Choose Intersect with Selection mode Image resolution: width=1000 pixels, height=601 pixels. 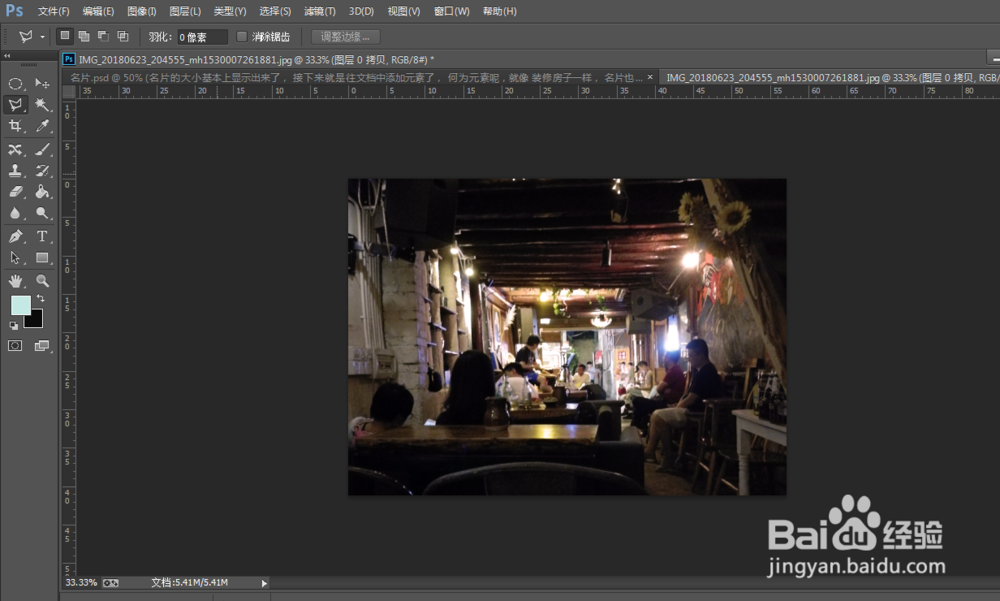click(x=122, y=36)
